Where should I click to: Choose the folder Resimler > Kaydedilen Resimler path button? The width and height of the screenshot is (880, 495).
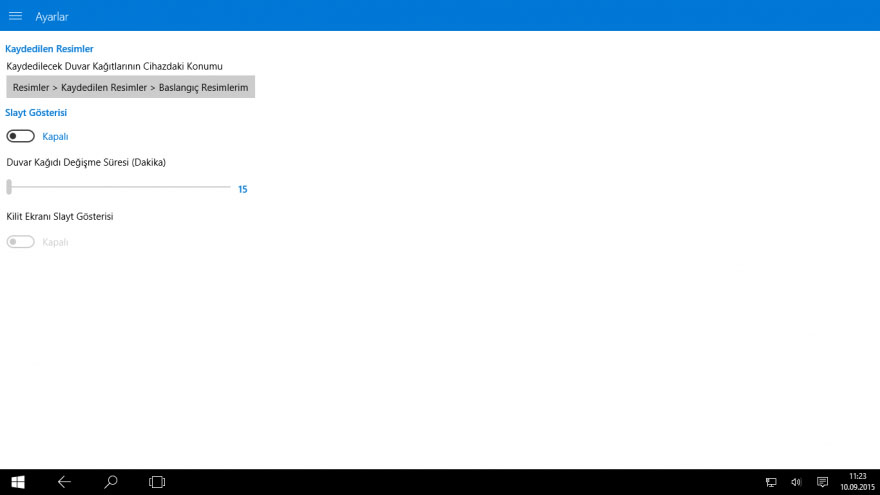tap(130, 87)
